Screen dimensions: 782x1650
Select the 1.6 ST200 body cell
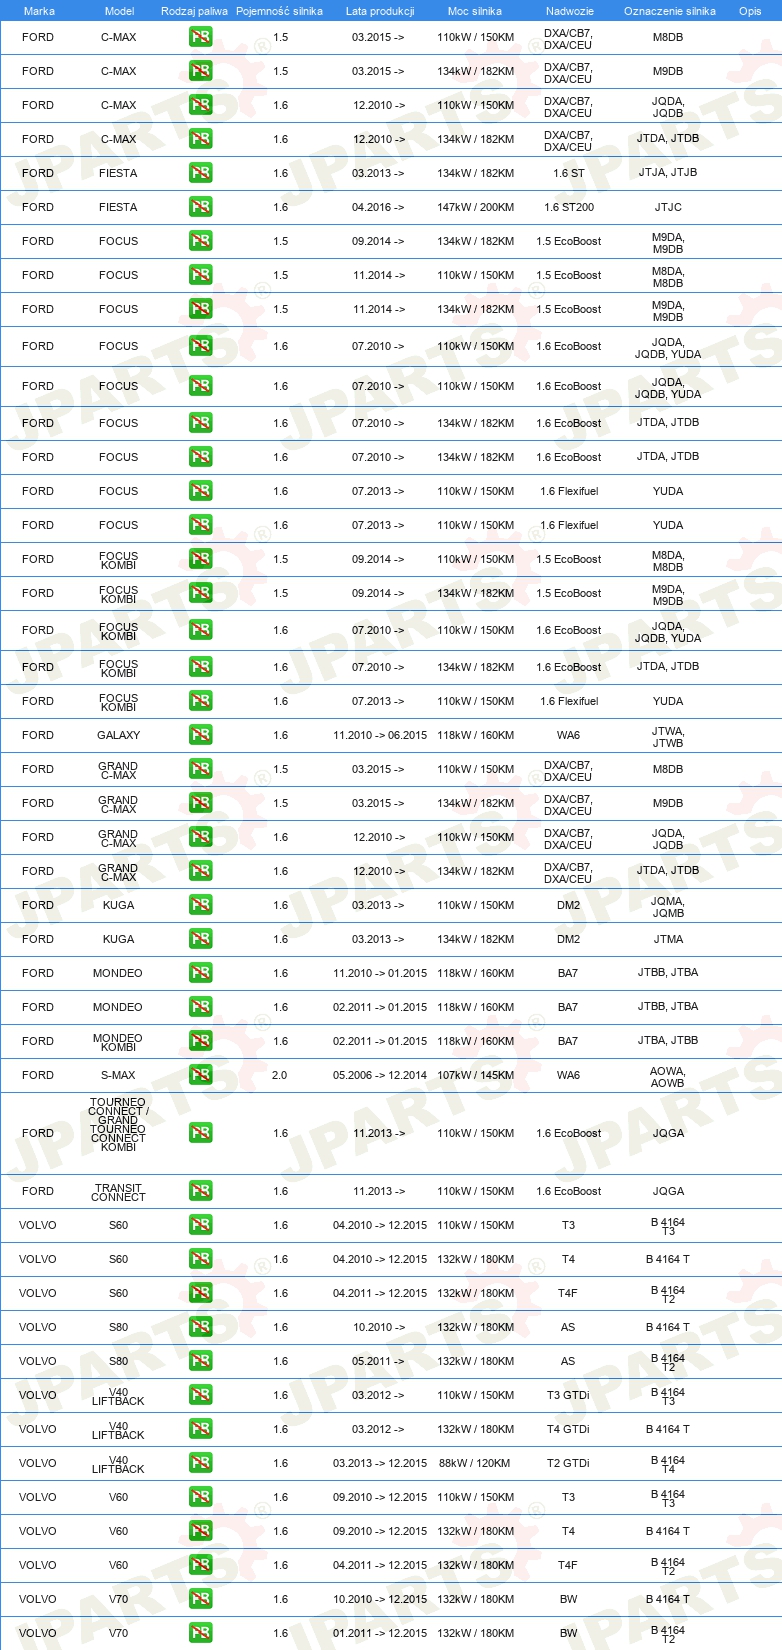pyautogui.click(x=569, y=207)
